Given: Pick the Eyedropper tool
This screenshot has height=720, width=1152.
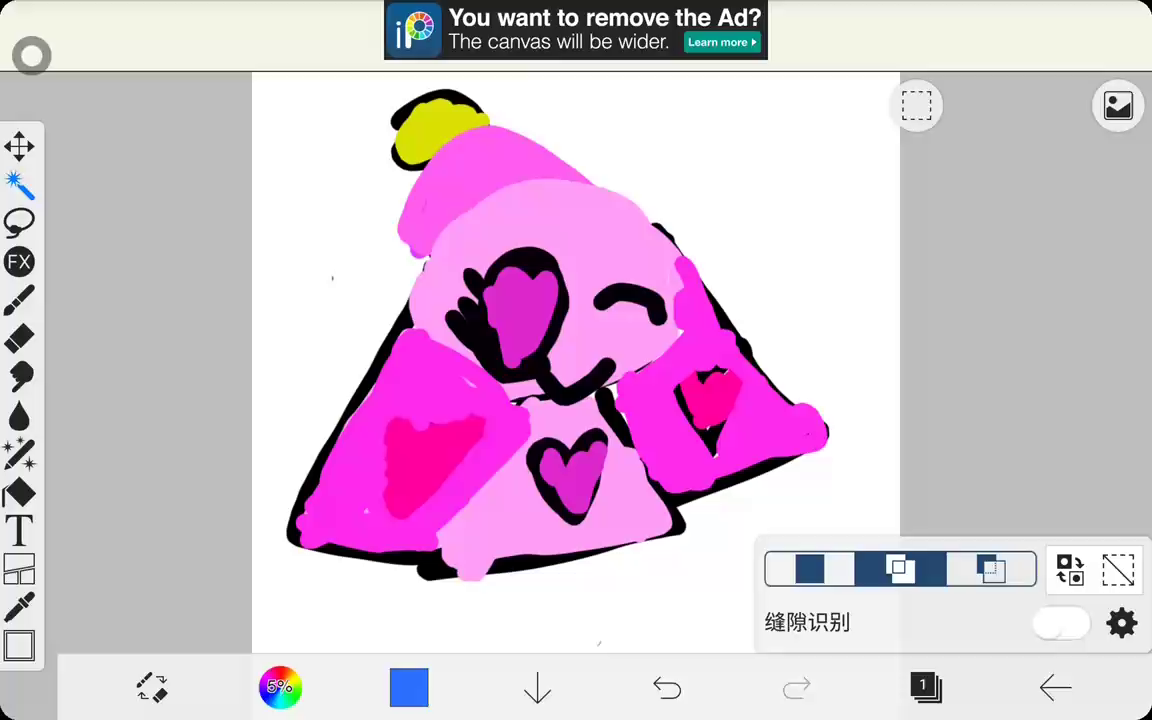Looking at the screenshot, I should 19,607.
